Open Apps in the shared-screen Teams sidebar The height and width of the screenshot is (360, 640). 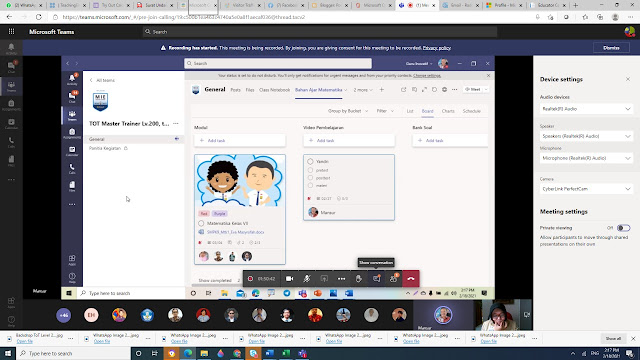pos(72,260)
